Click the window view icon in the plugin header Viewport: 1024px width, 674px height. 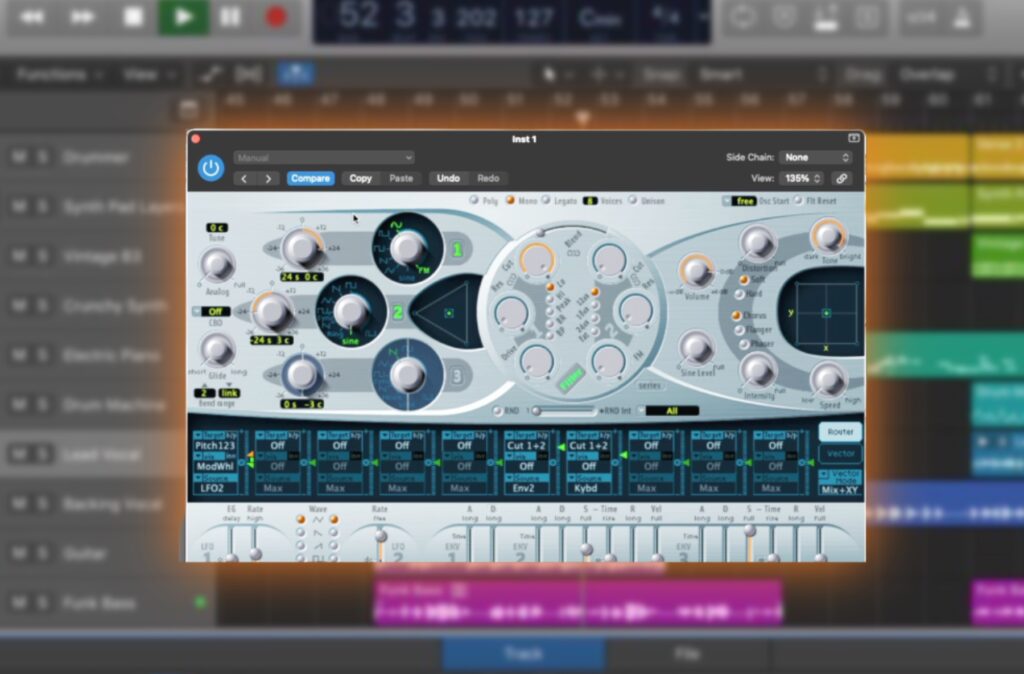tap(852, 139)
